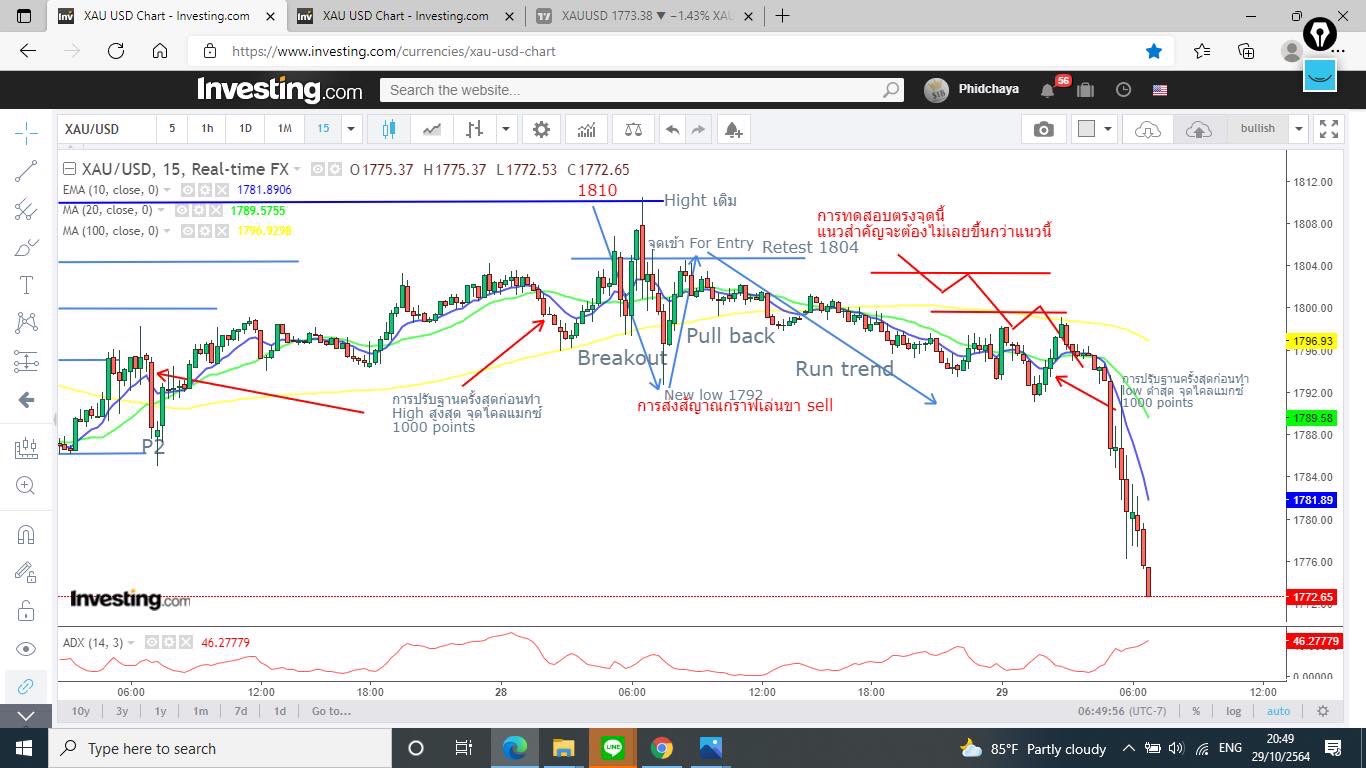Expand the EMA (10, close, 0) dropdown
Viewport: 1366px width, 768px height.
point(167,190)
